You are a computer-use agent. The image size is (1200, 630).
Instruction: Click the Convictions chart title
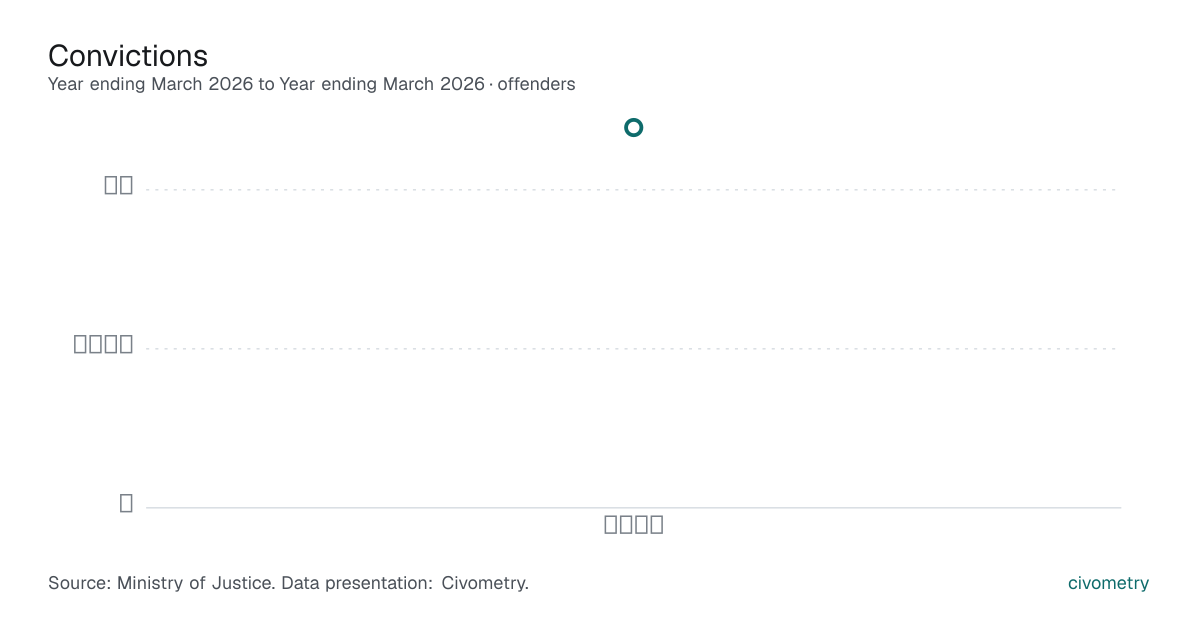[128, 55]
